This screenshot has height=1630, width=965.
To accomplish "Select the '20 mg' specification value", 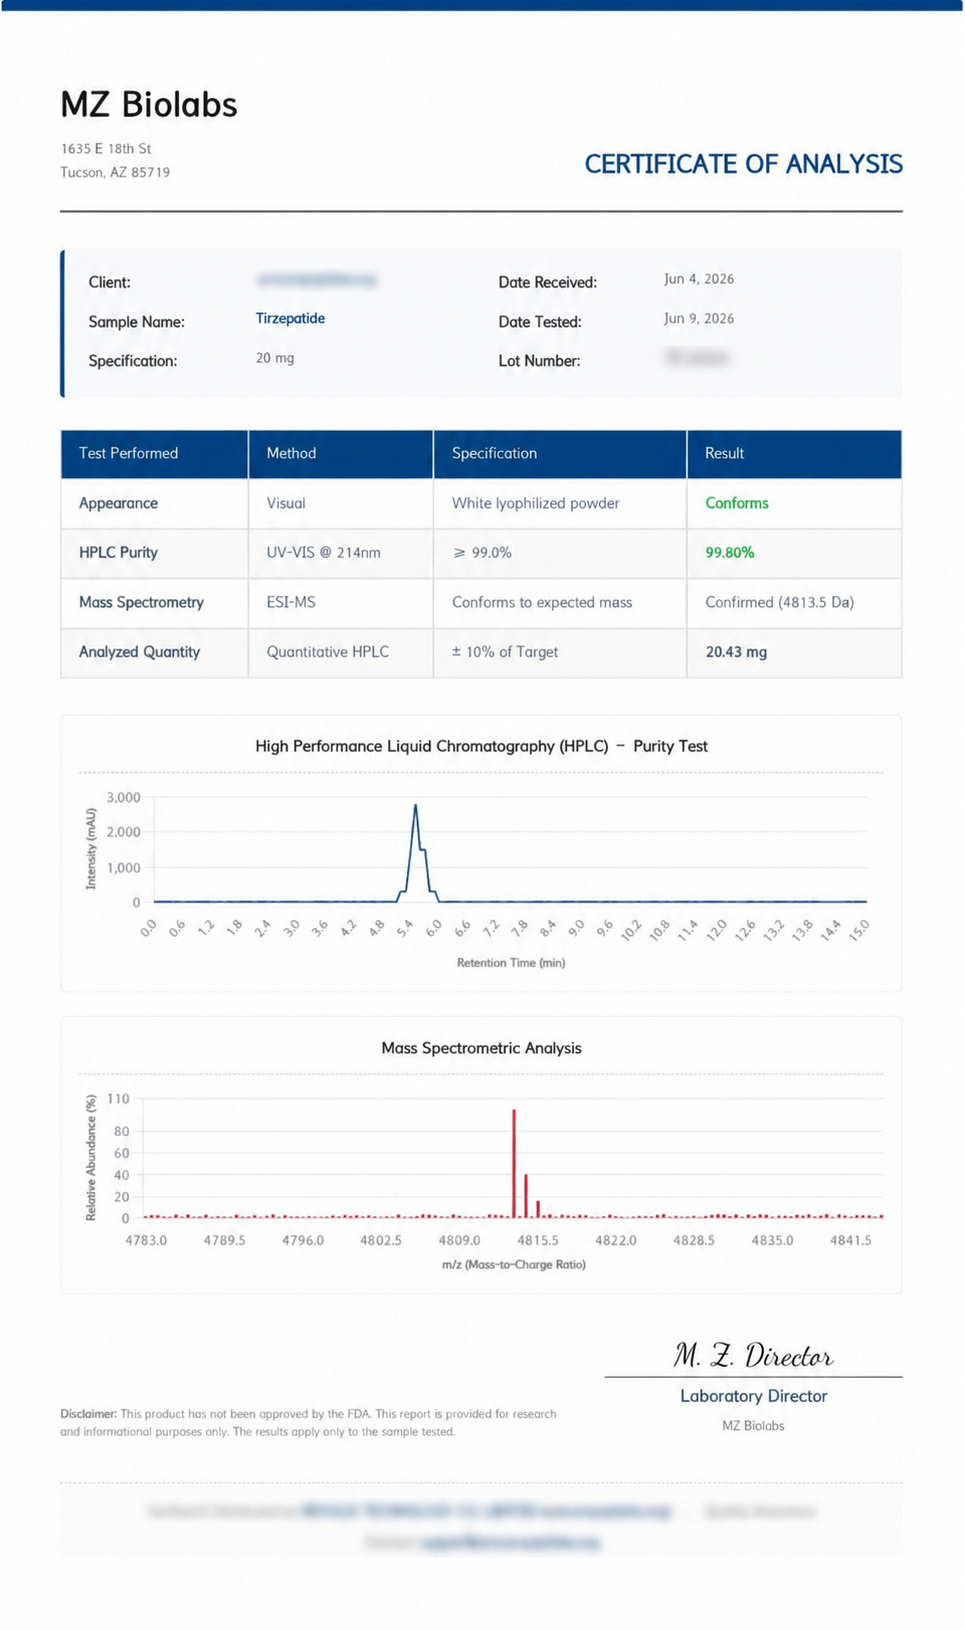I will tap(275, 357).
